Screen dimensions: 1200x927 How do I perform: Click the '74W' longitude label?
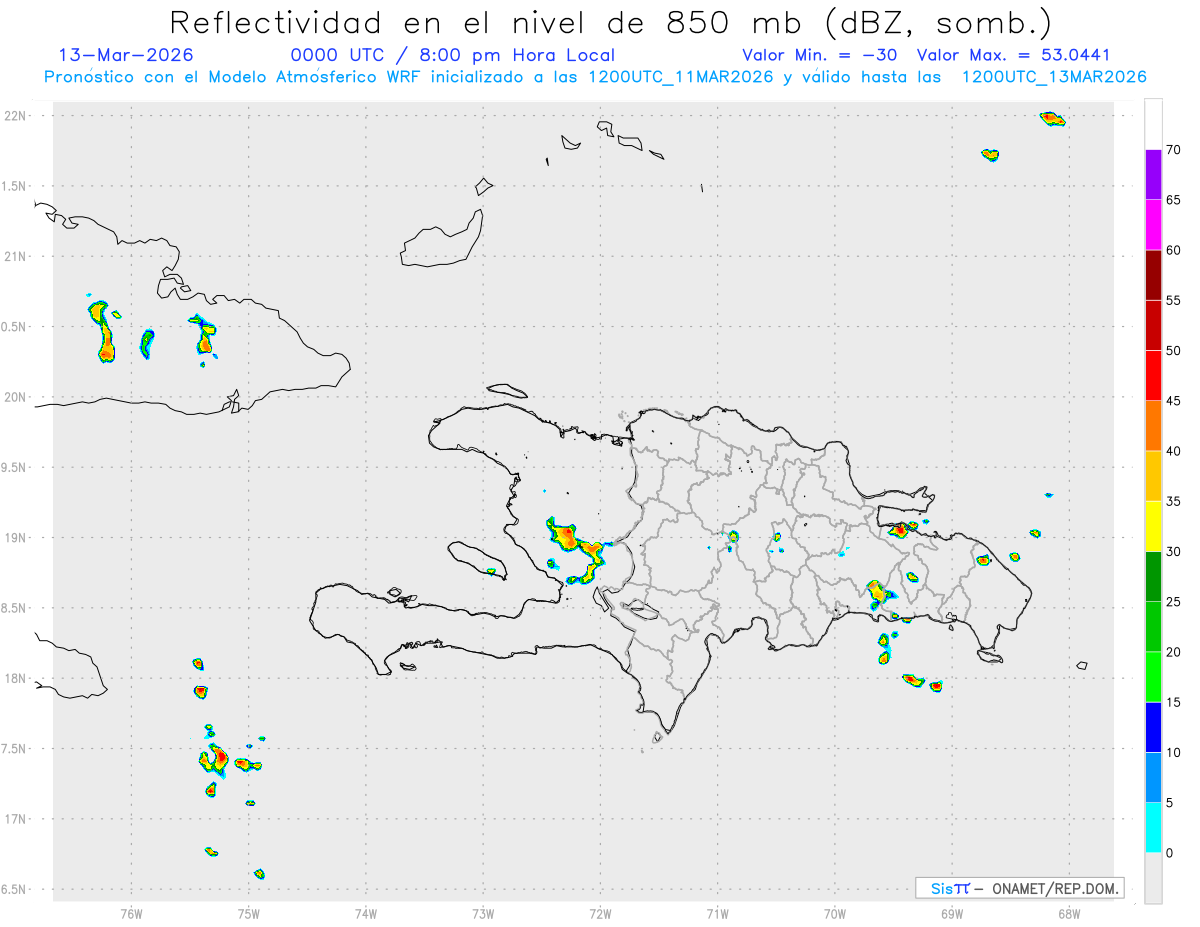point(366,913)
